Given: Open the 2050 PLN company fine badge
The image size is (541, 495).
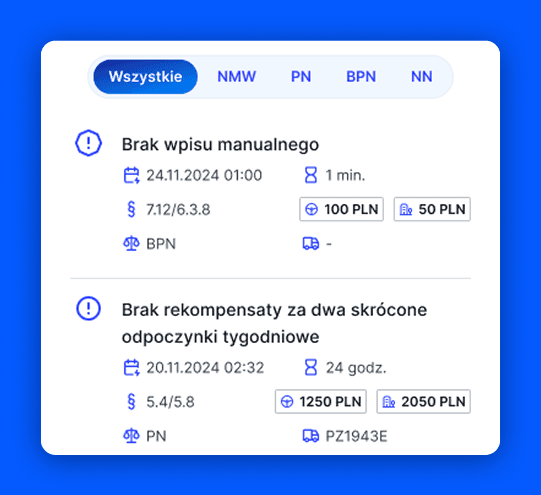Looking at the screenshot, I should [x=424, y=402].
